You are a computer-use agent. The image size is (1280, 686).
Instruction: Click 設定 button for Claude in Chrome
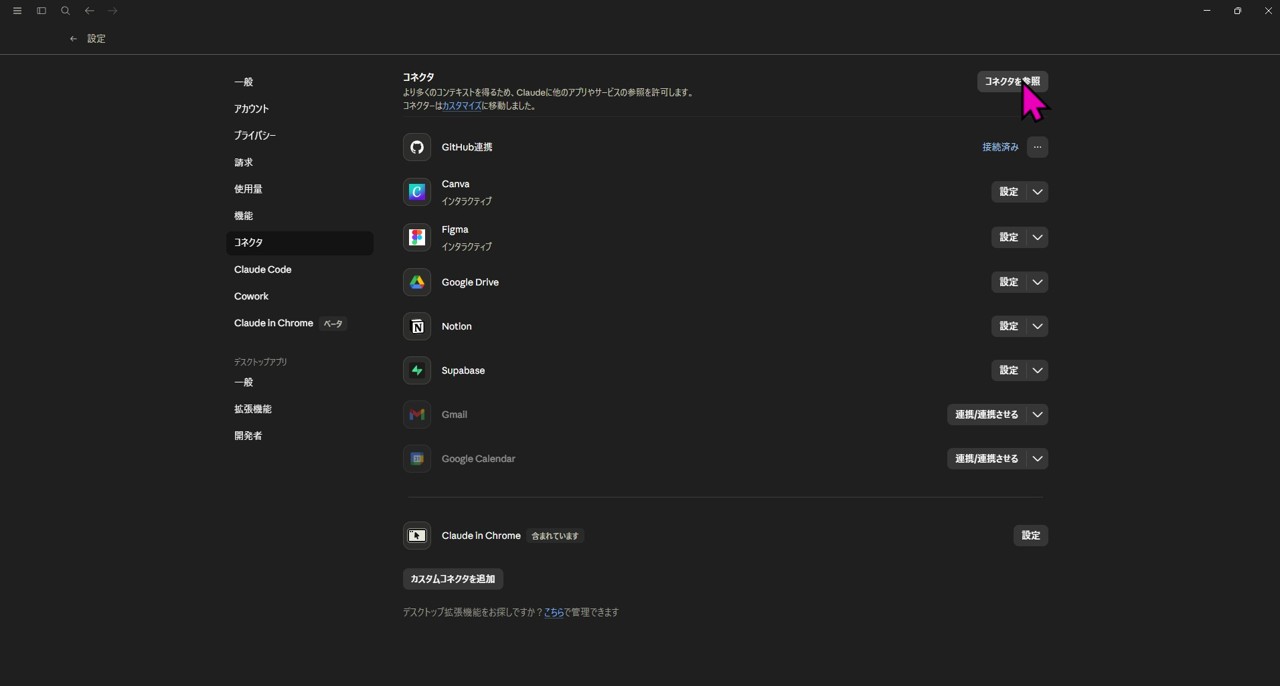pyautogui.click(x=1030, y=536)
